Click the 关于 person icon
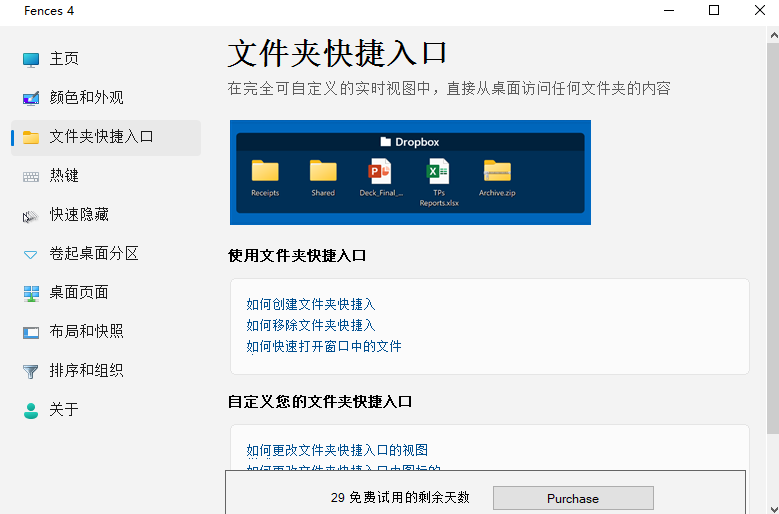Image resolution: width=779 pixels, height=514 pixels. pyautogui.click(x=31, y=410)
